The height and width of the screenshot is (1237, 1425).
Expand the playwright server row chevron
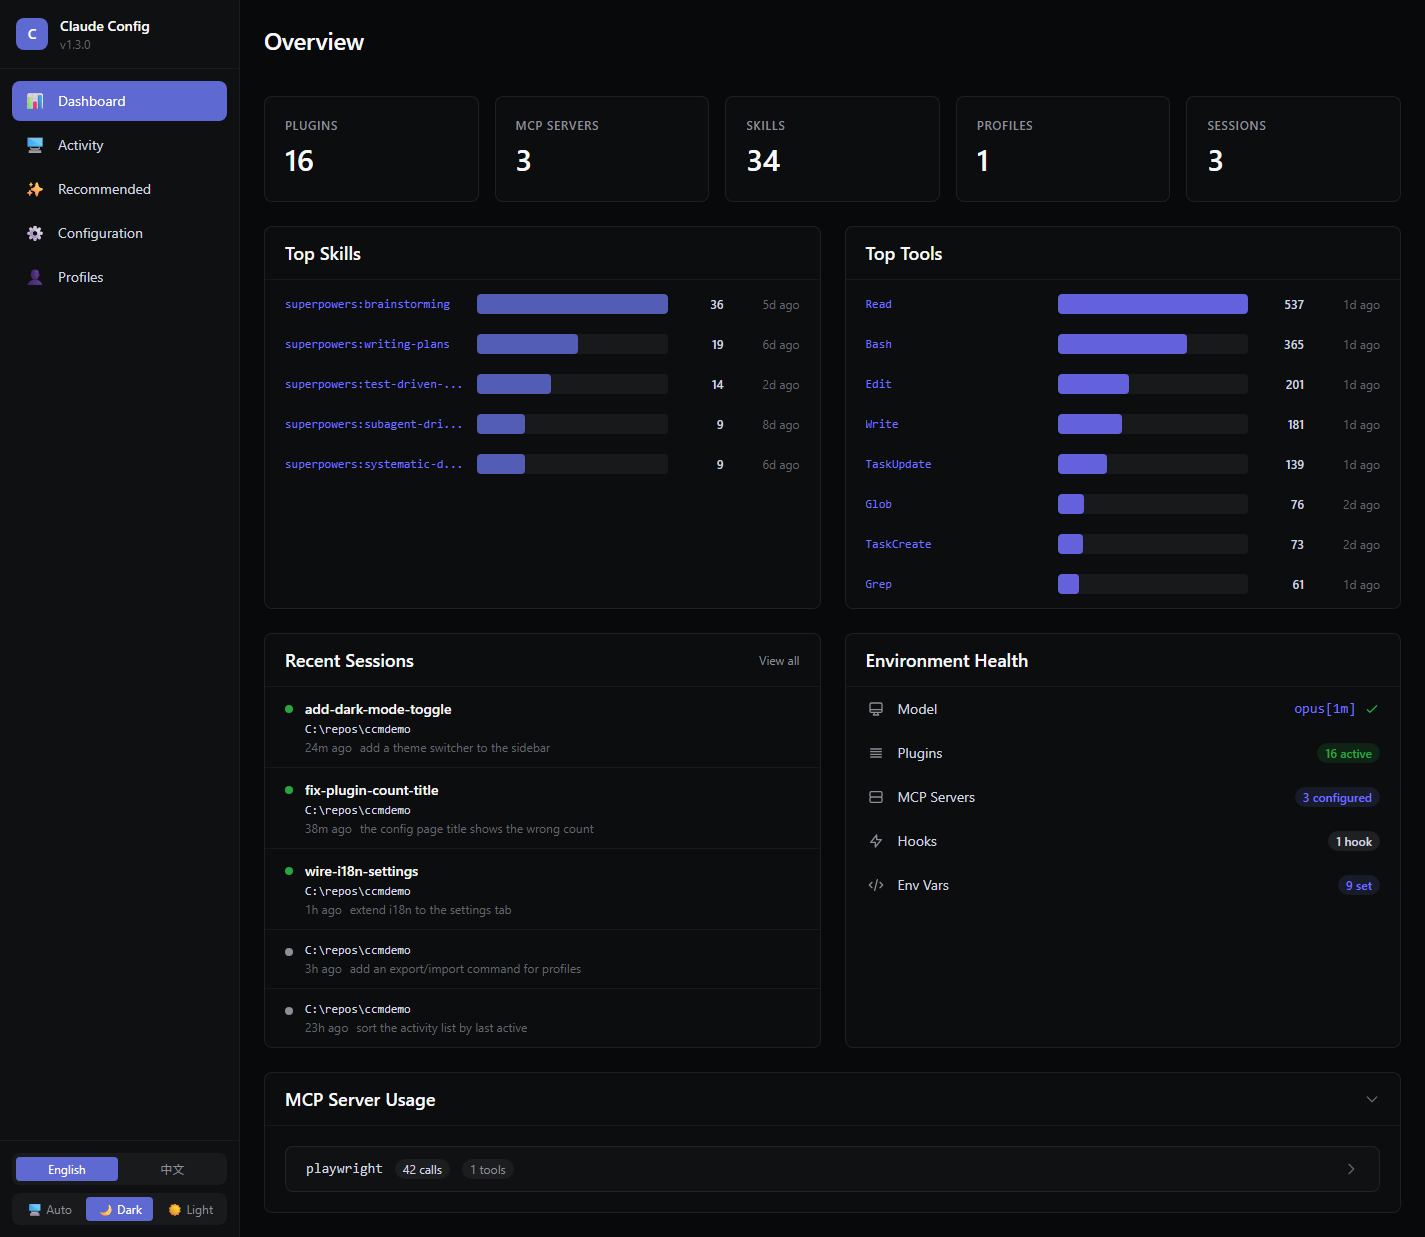point(1351,1169)
